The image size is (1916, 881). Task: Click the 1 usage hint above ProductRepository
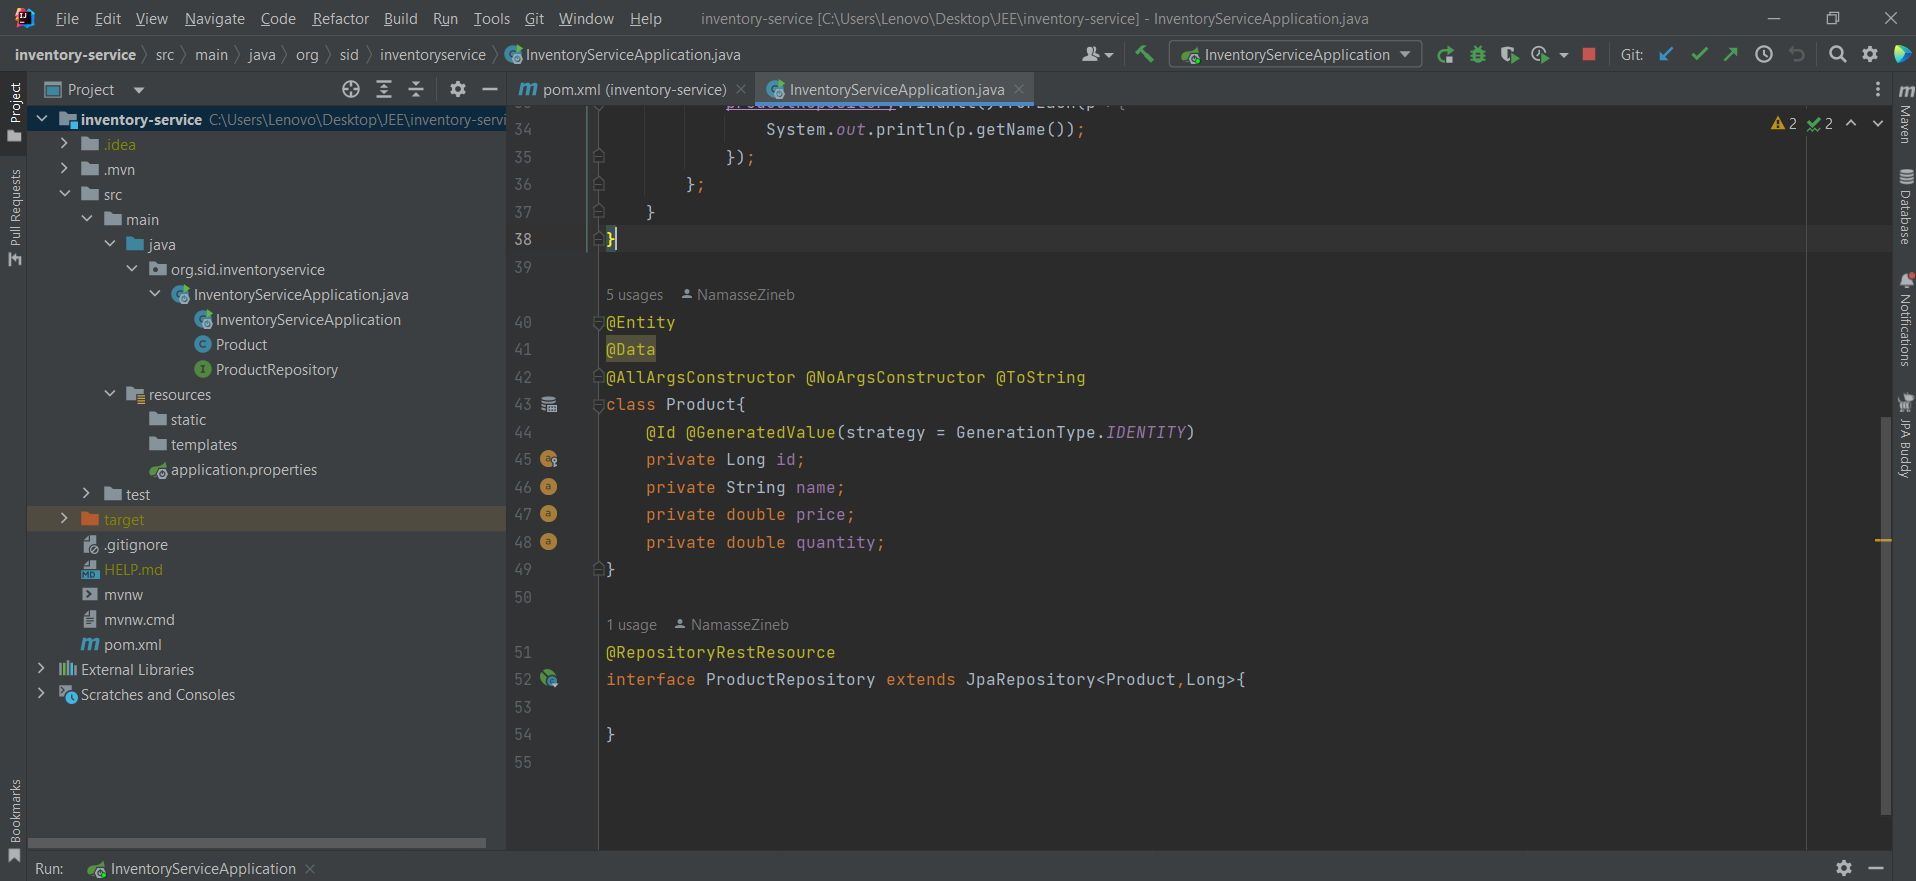click(x=631, y=625)
